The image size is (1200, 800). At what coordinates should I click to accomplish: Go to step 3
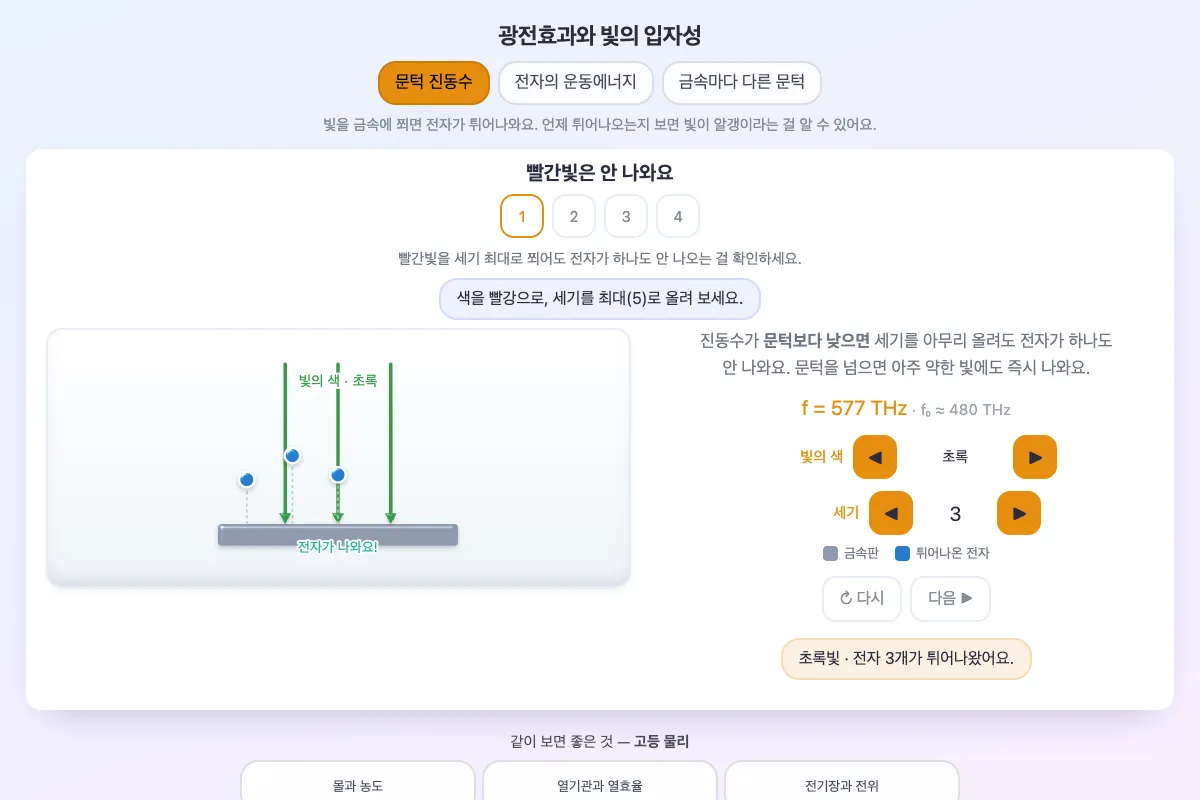coord(626,216)
